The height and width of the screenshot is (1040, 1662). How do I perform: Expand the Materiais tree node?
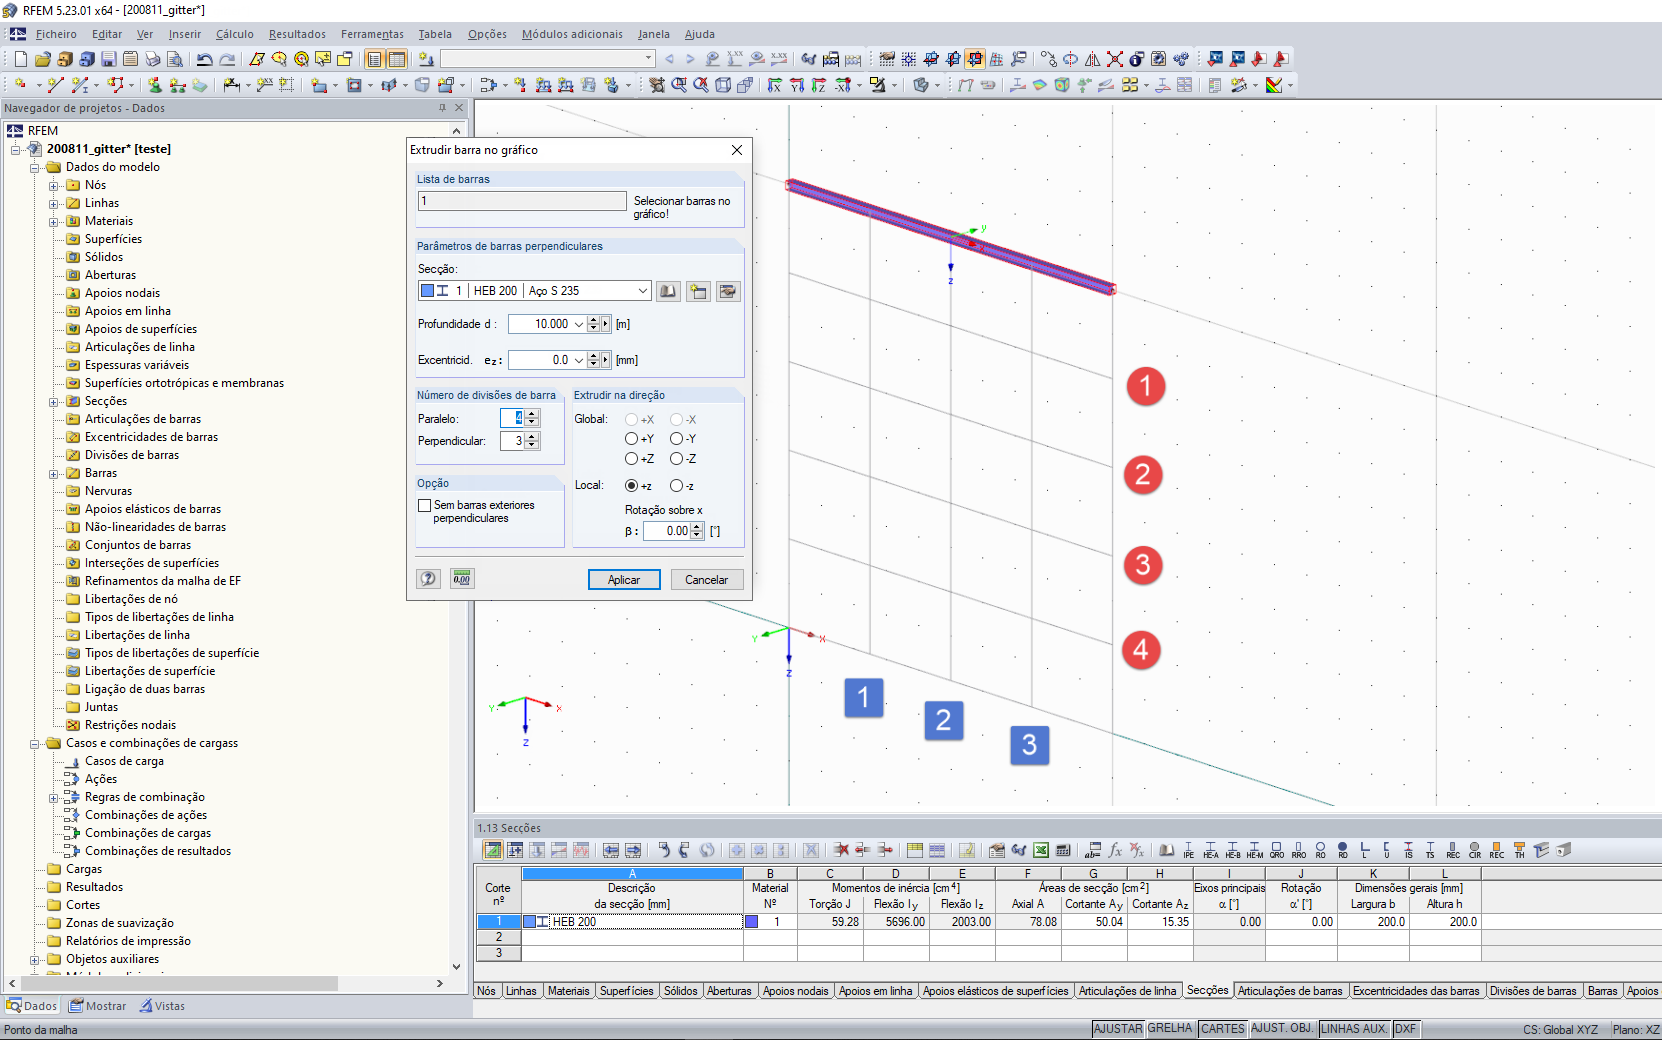tap(54, 221)
